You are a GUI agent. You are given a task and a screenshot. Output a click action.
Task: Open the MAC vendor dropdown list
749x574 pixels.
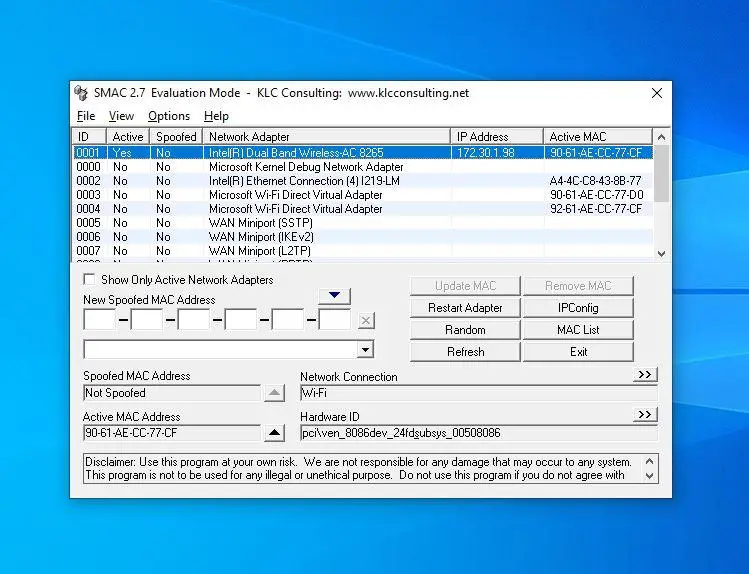tap(366, 350)
